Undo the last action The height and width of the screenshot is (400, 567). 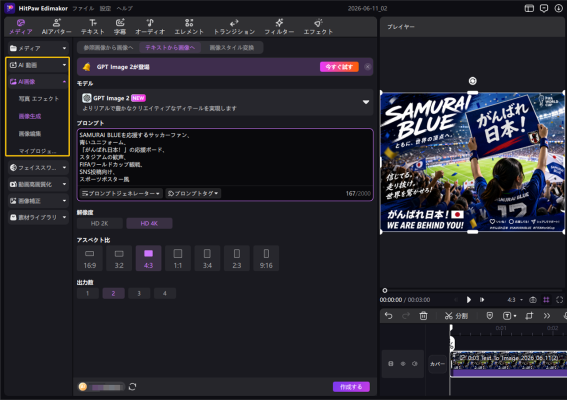389,316
